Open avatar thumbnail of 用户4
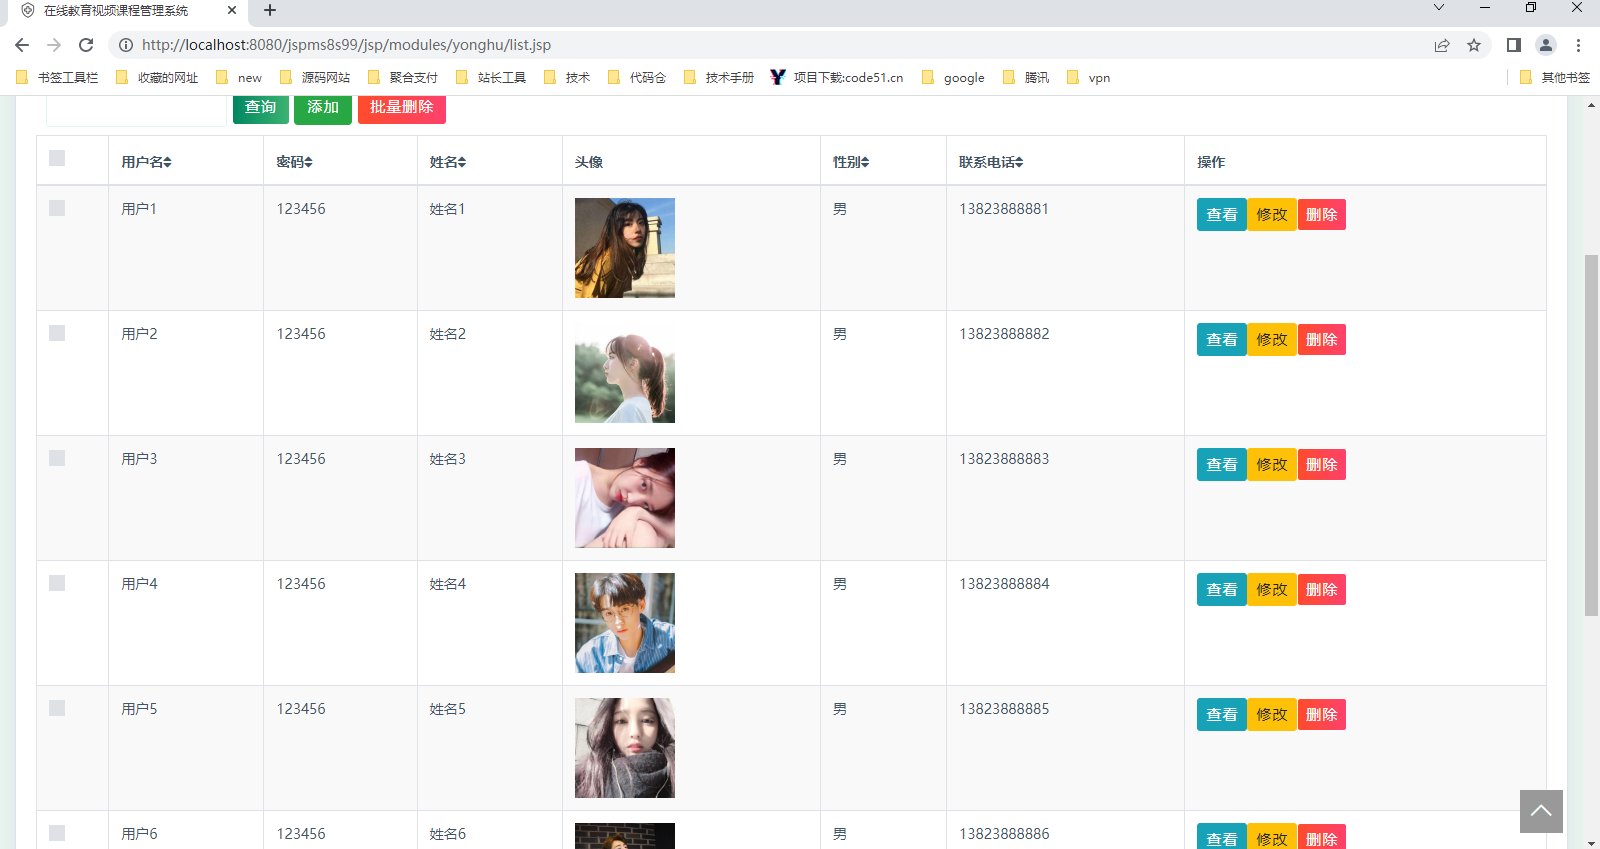Viewport: 1600px width, 849px height. 625,623
